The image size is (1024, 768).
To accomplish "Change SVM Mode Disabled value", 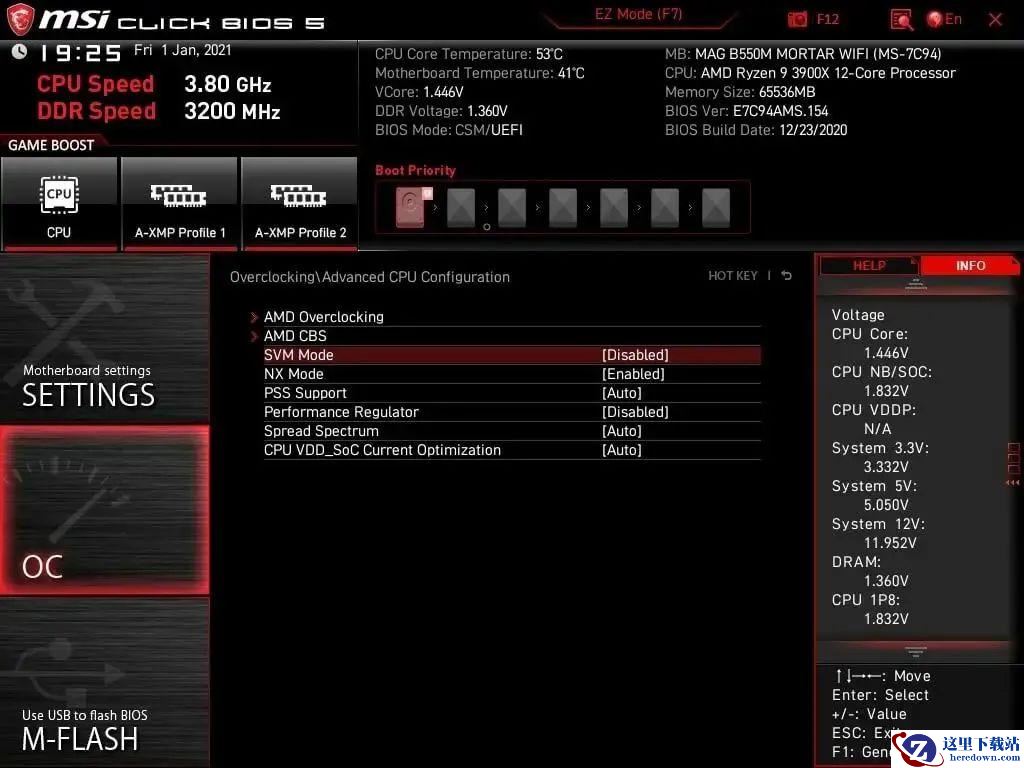I will 635,355.
